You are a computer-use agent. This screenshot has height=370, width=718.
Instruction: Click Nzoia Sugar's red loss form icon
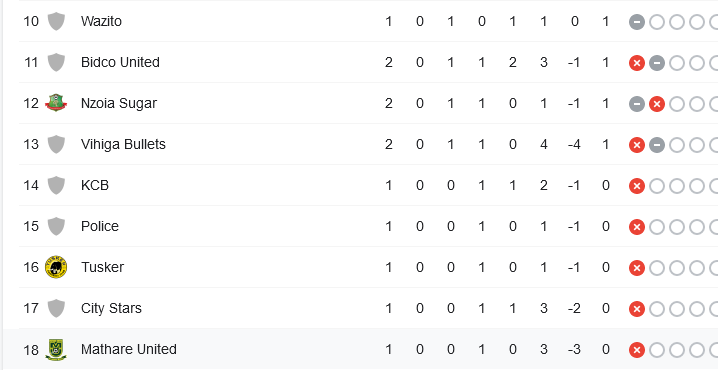[x=657, y=104]
